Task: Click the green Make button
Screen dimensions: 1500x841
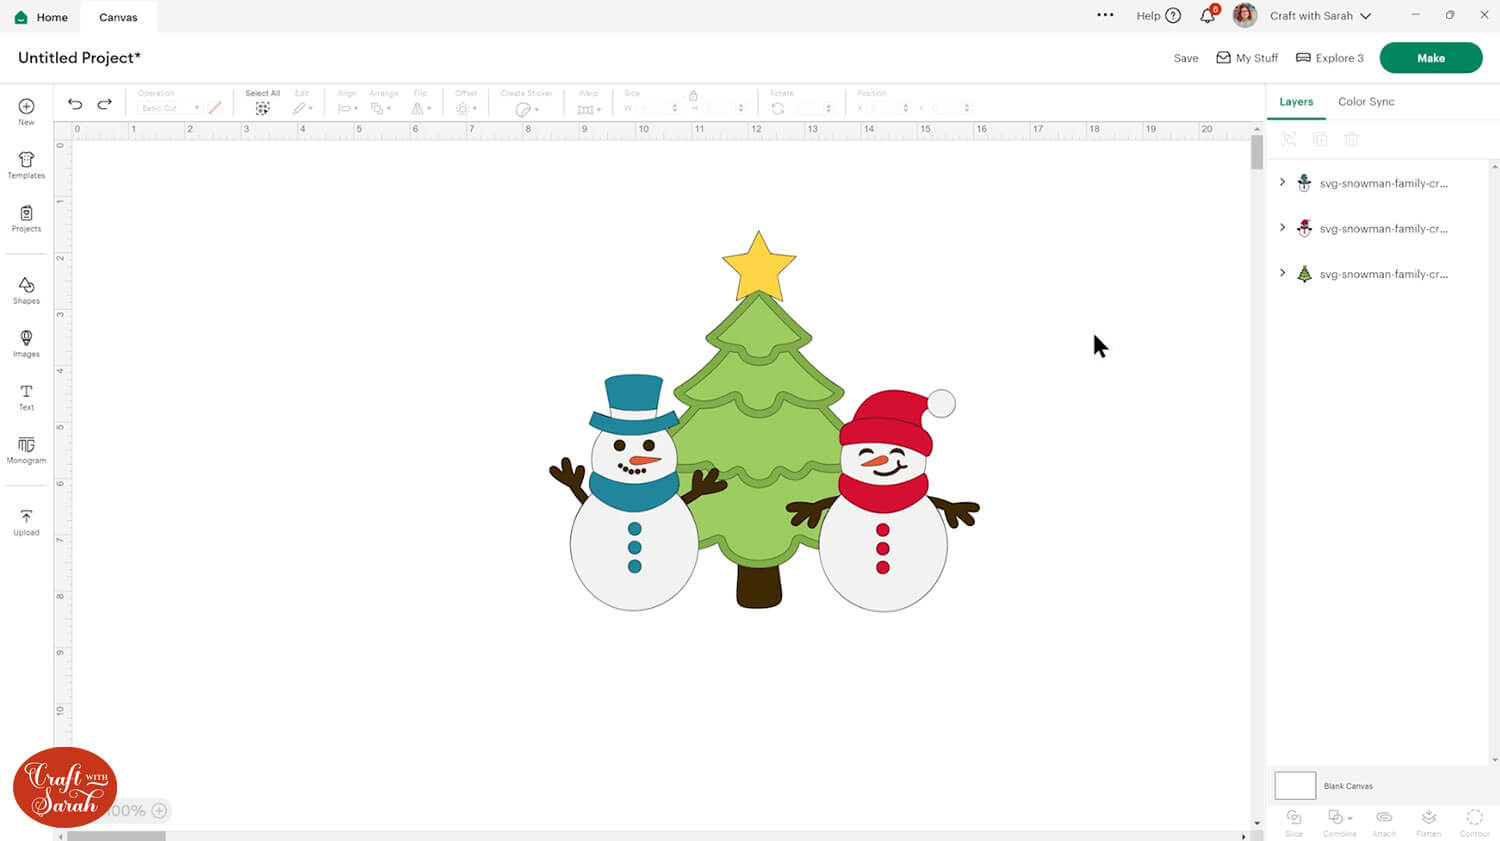Action: pos(1430,58)
